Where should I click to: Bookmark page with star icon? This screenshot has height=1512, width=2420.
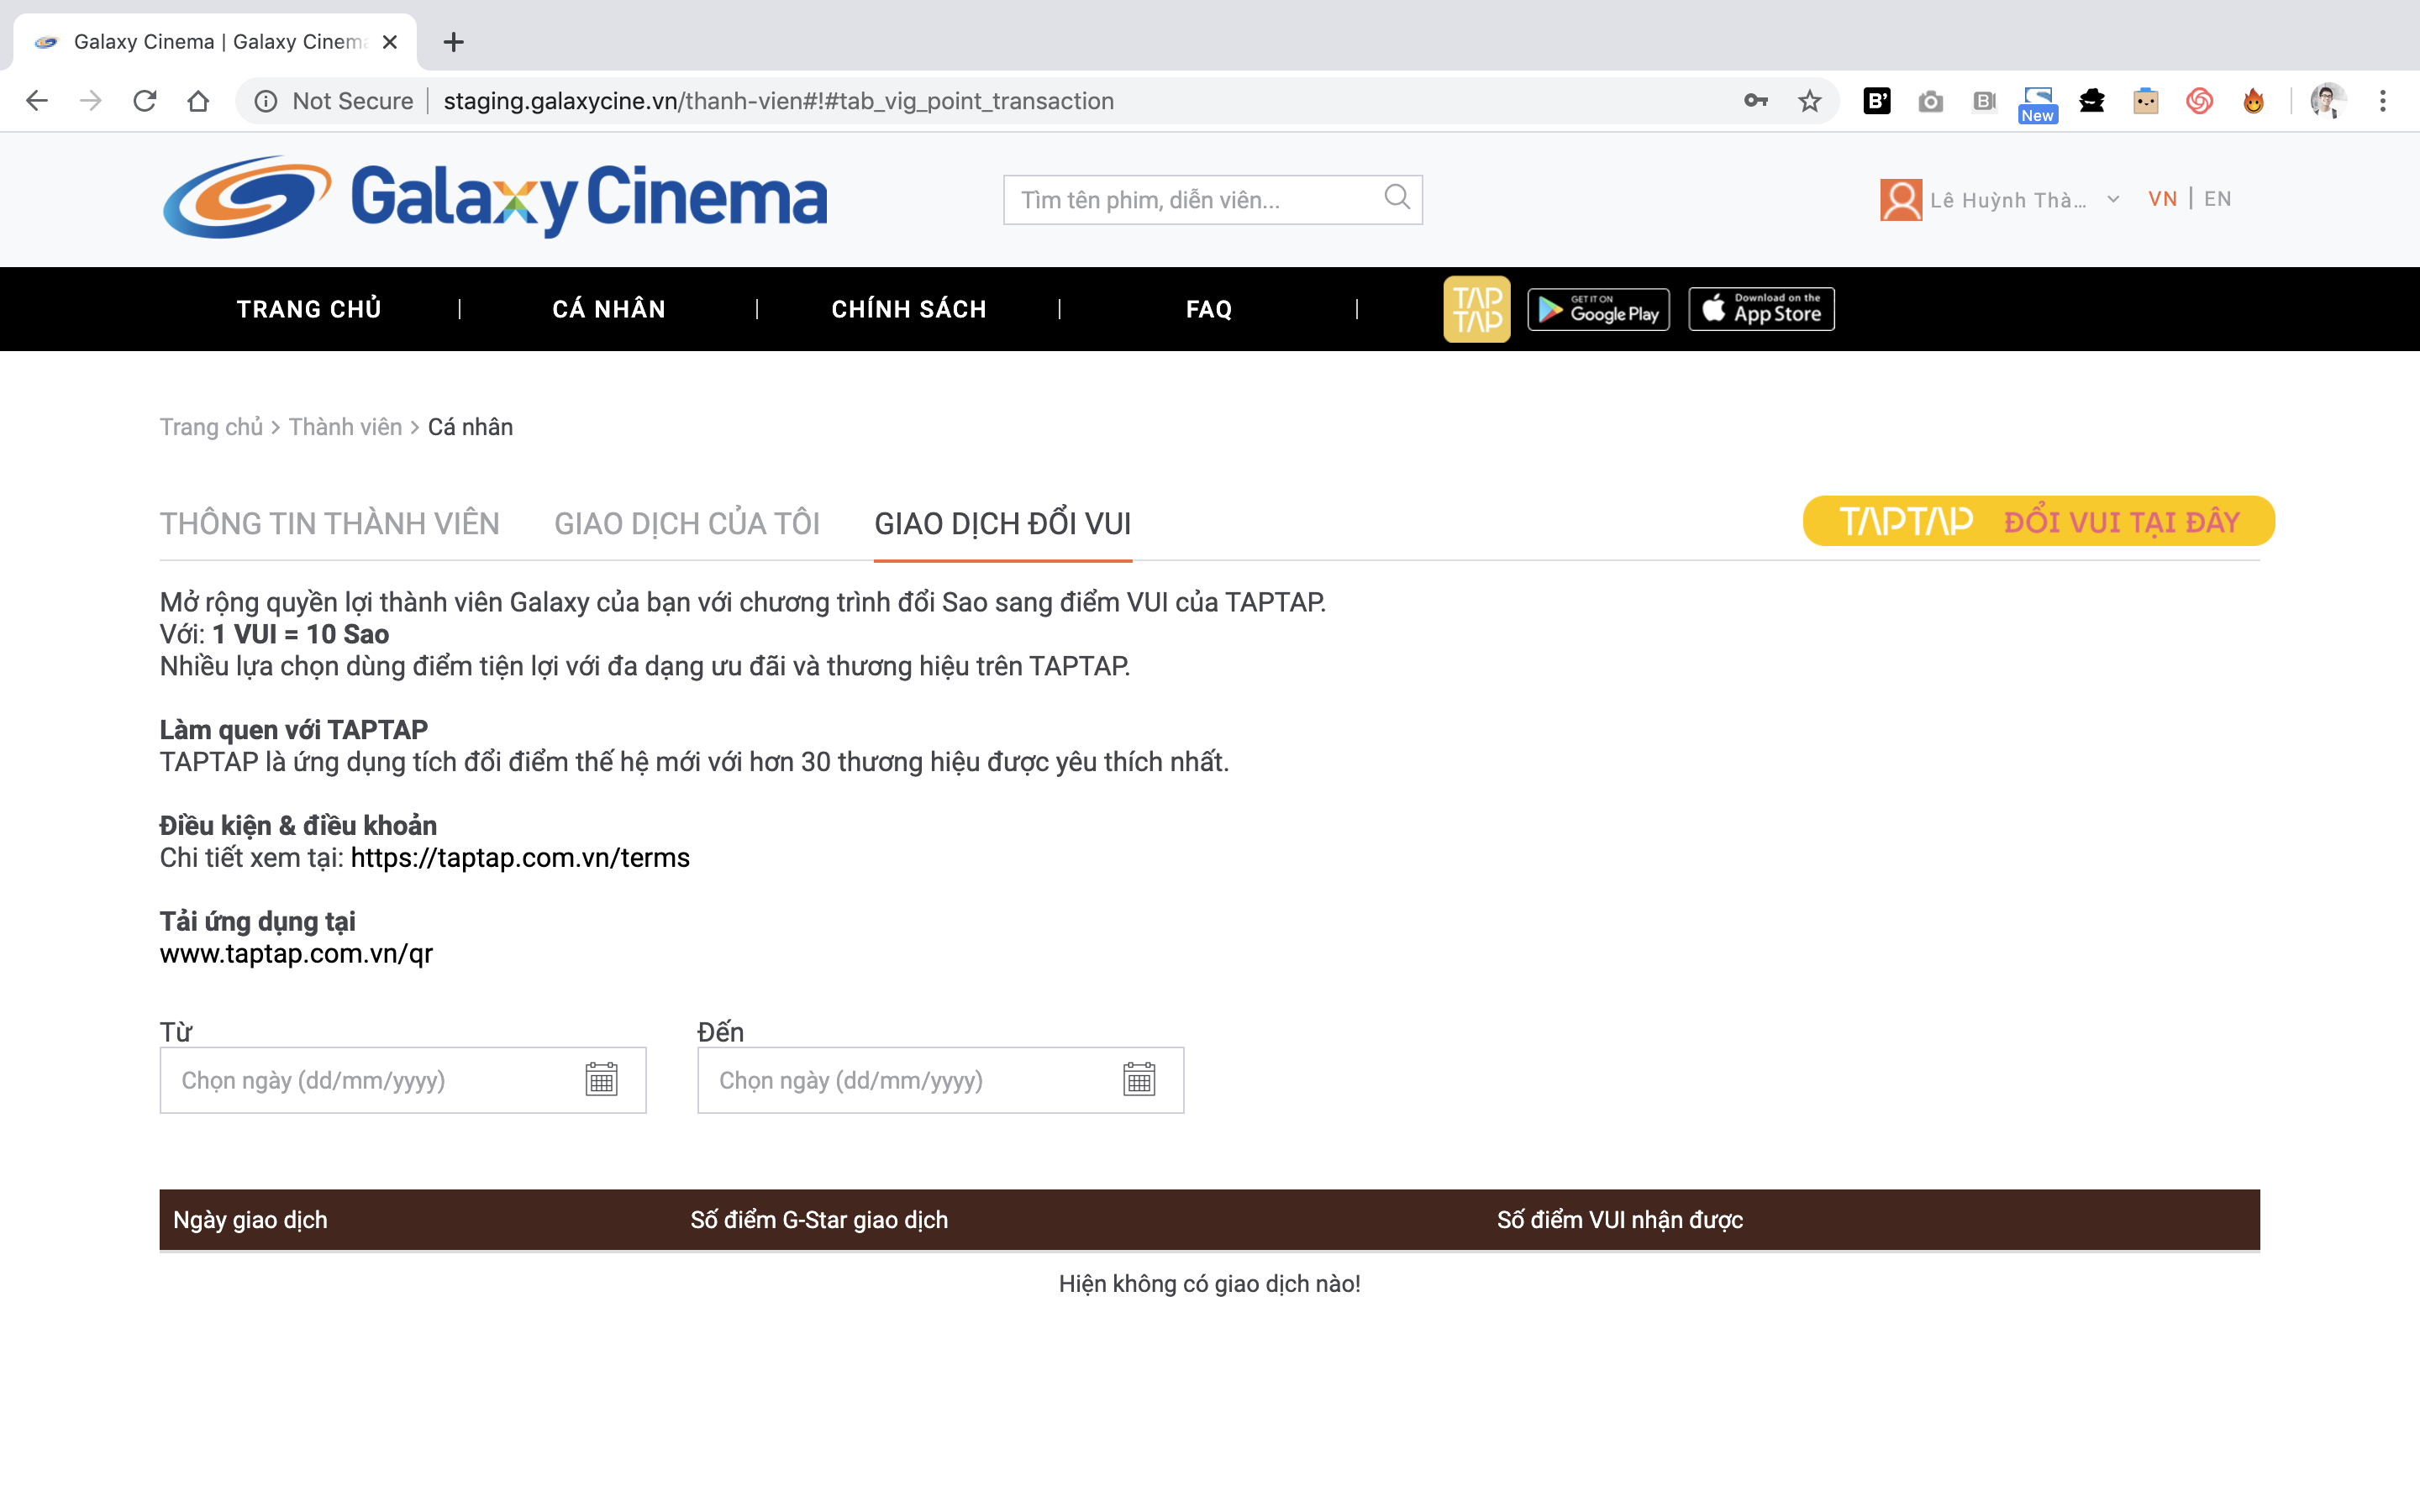click(1809, 101)
